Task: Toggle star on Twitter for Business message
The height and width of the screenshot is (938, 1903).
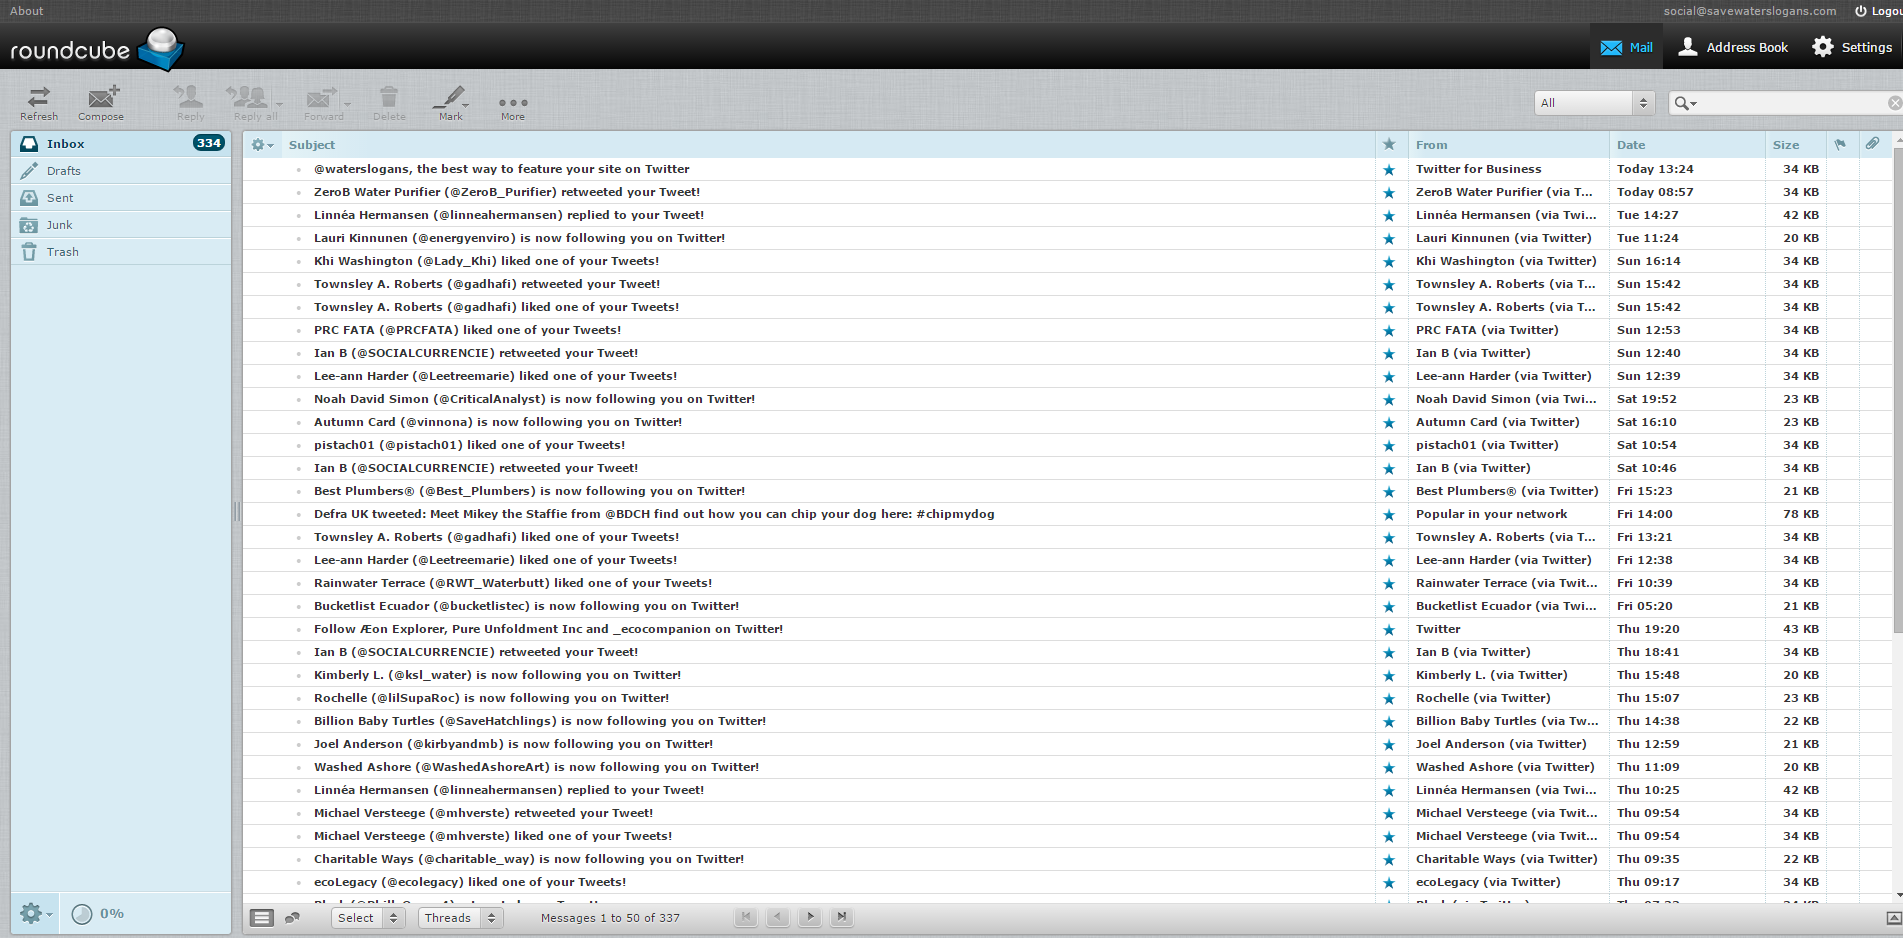Action: (x=1388, y=170)
